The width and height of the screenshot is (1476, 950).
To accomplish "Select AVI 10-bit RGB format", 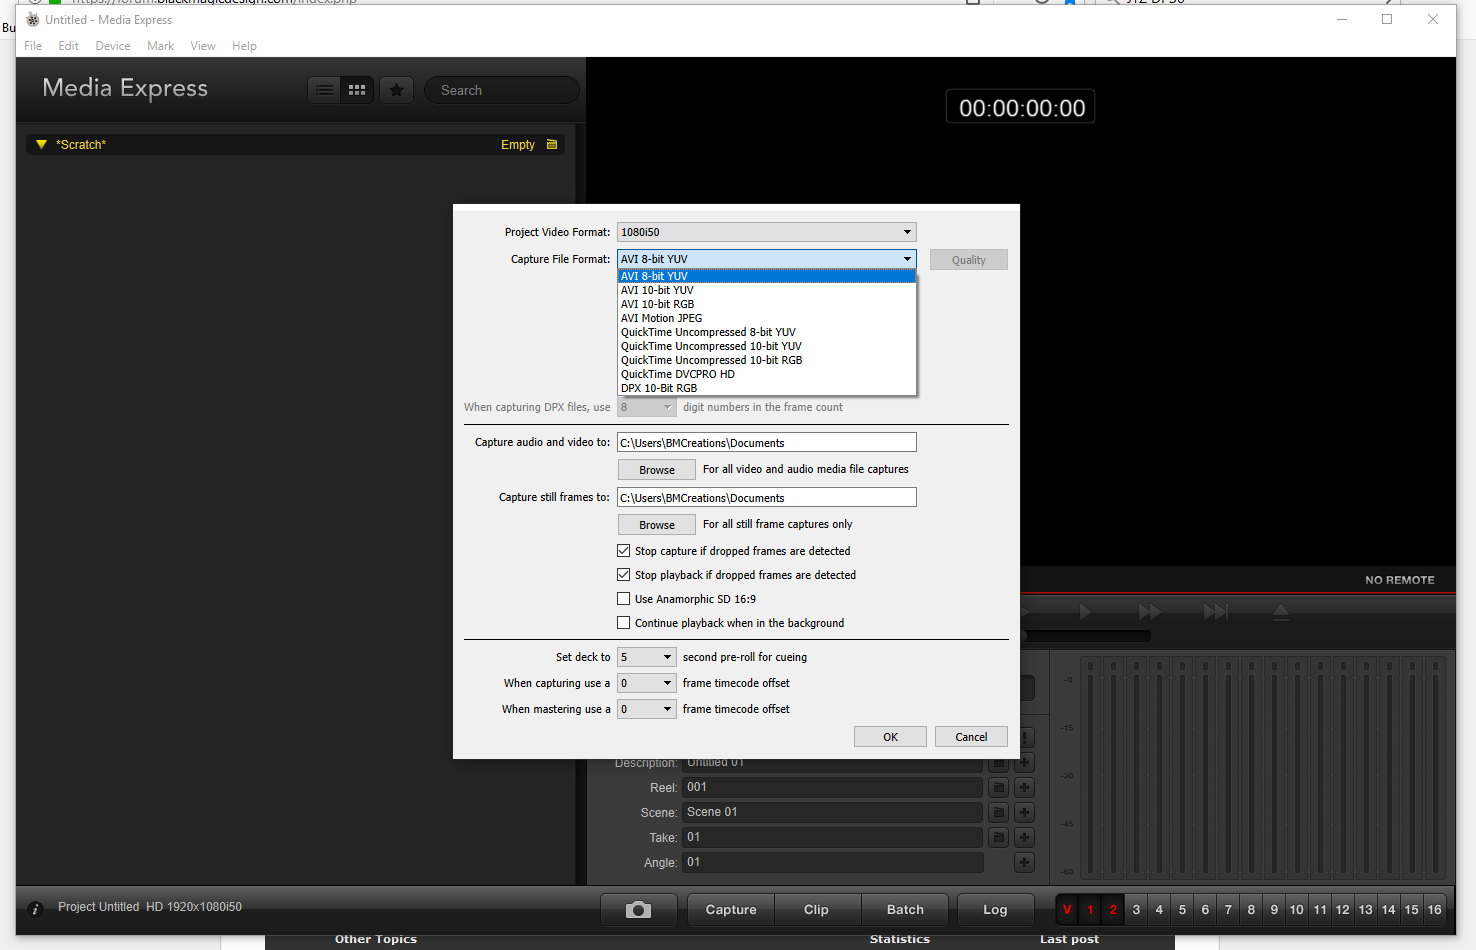I will (766, 304).
